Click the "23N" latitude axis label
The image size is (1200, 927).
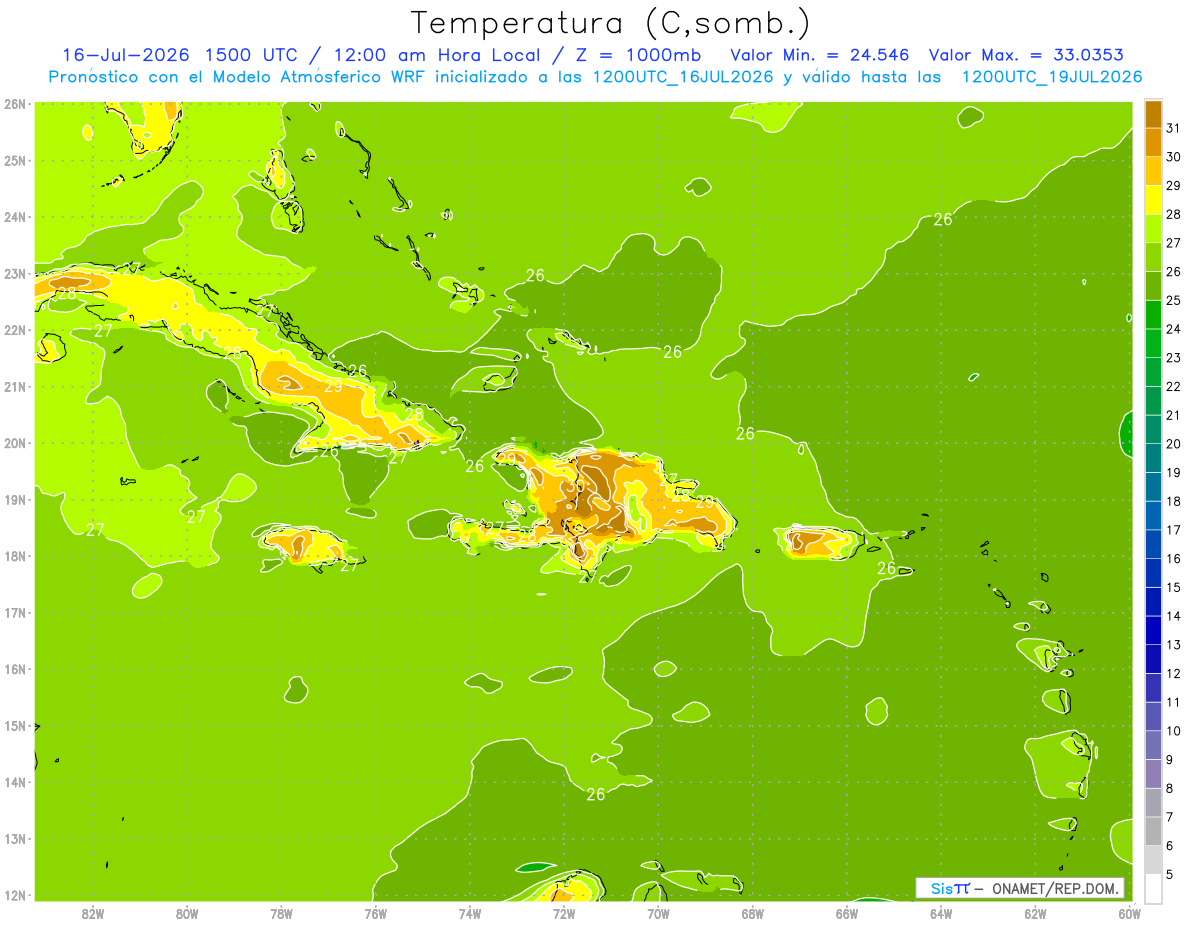[x=14, y=273]
